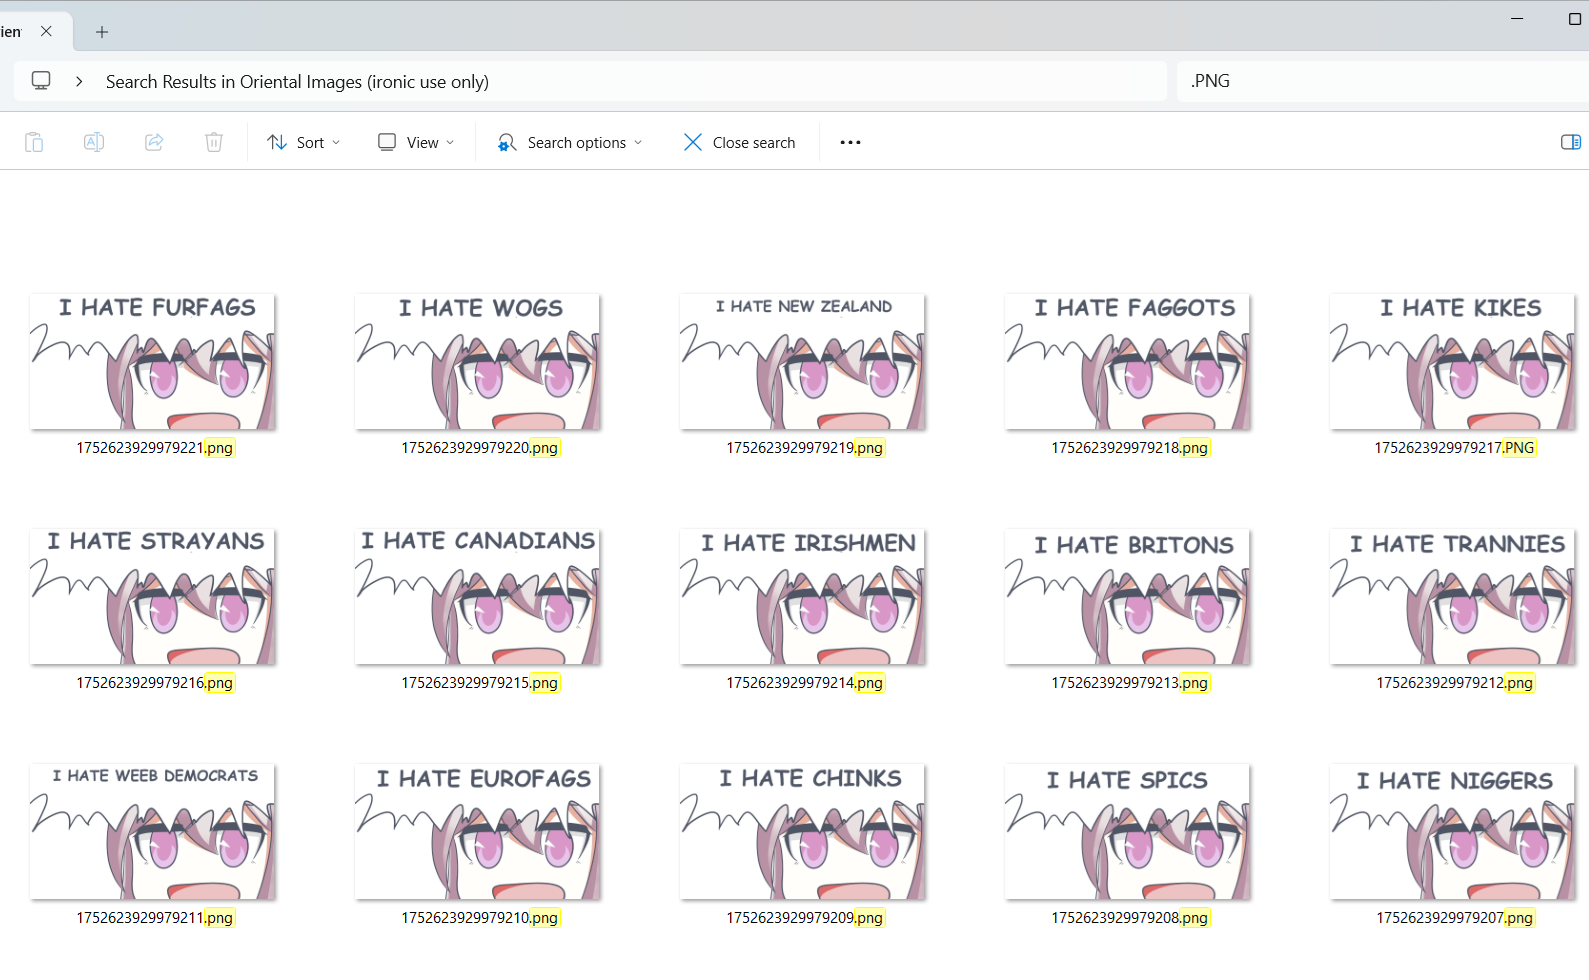Select thumbnail of file 1752623929979217.PNG
Viewport: 1589px width, 980px height.
pyautogui.click(x=1453, y=362)
